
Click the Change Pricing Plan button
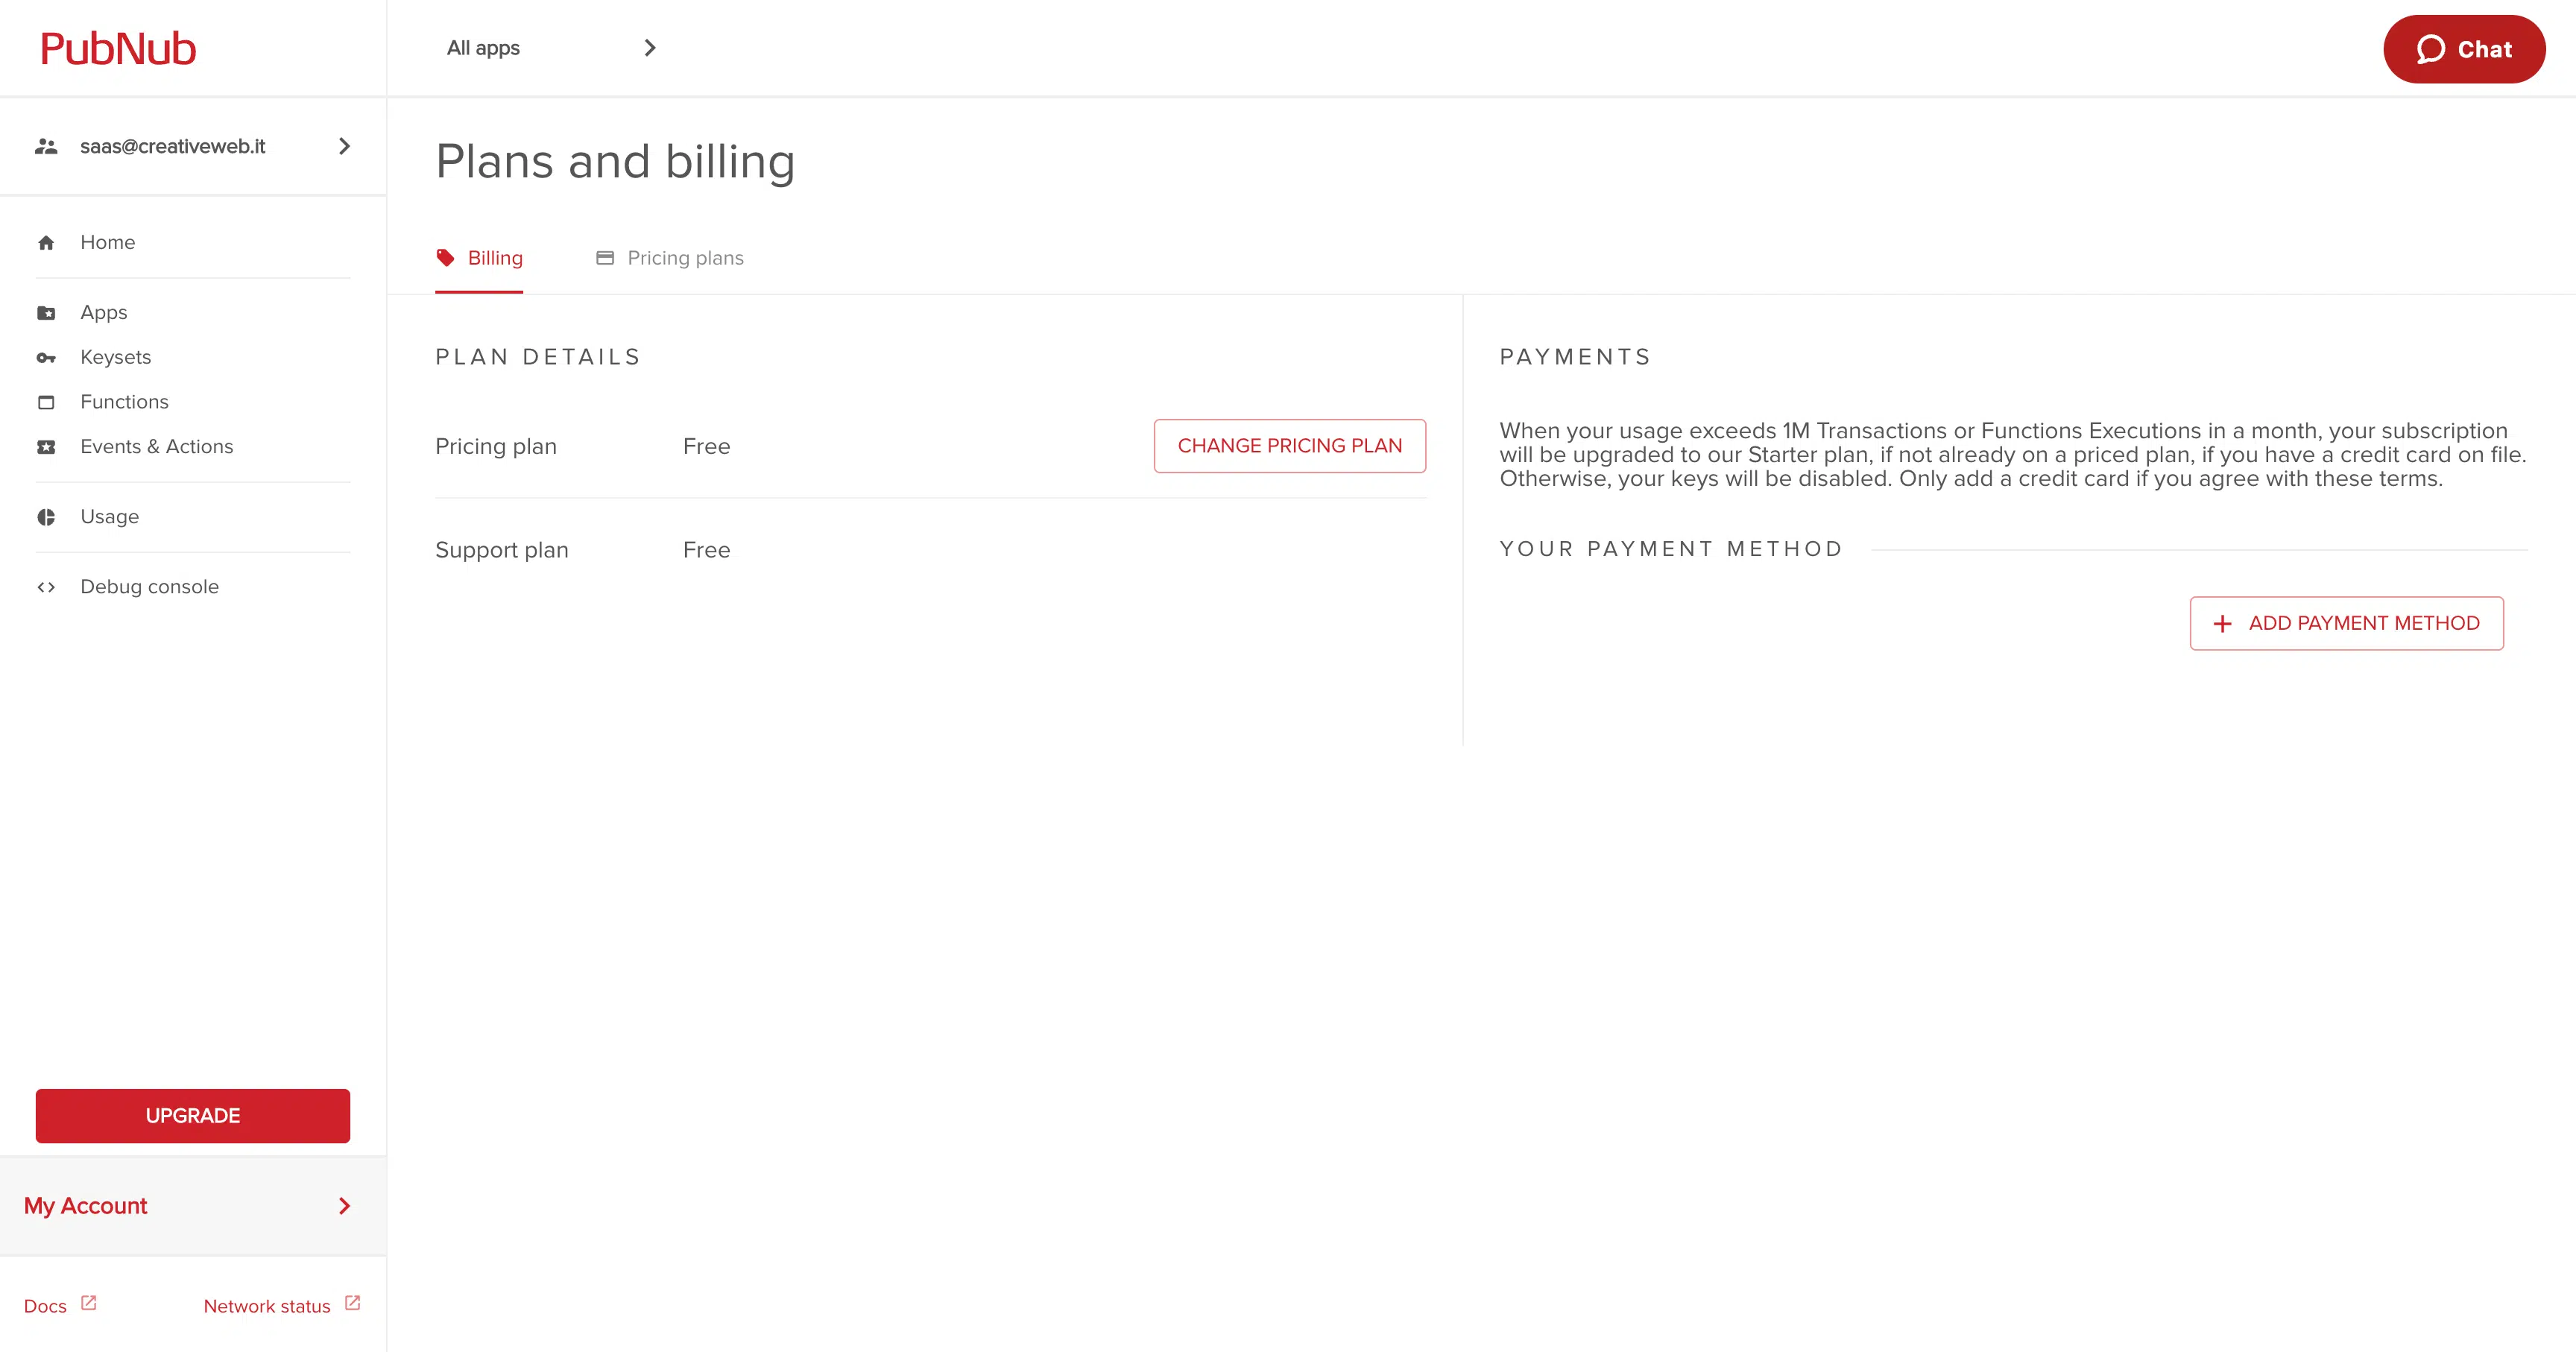point(1290,446)
